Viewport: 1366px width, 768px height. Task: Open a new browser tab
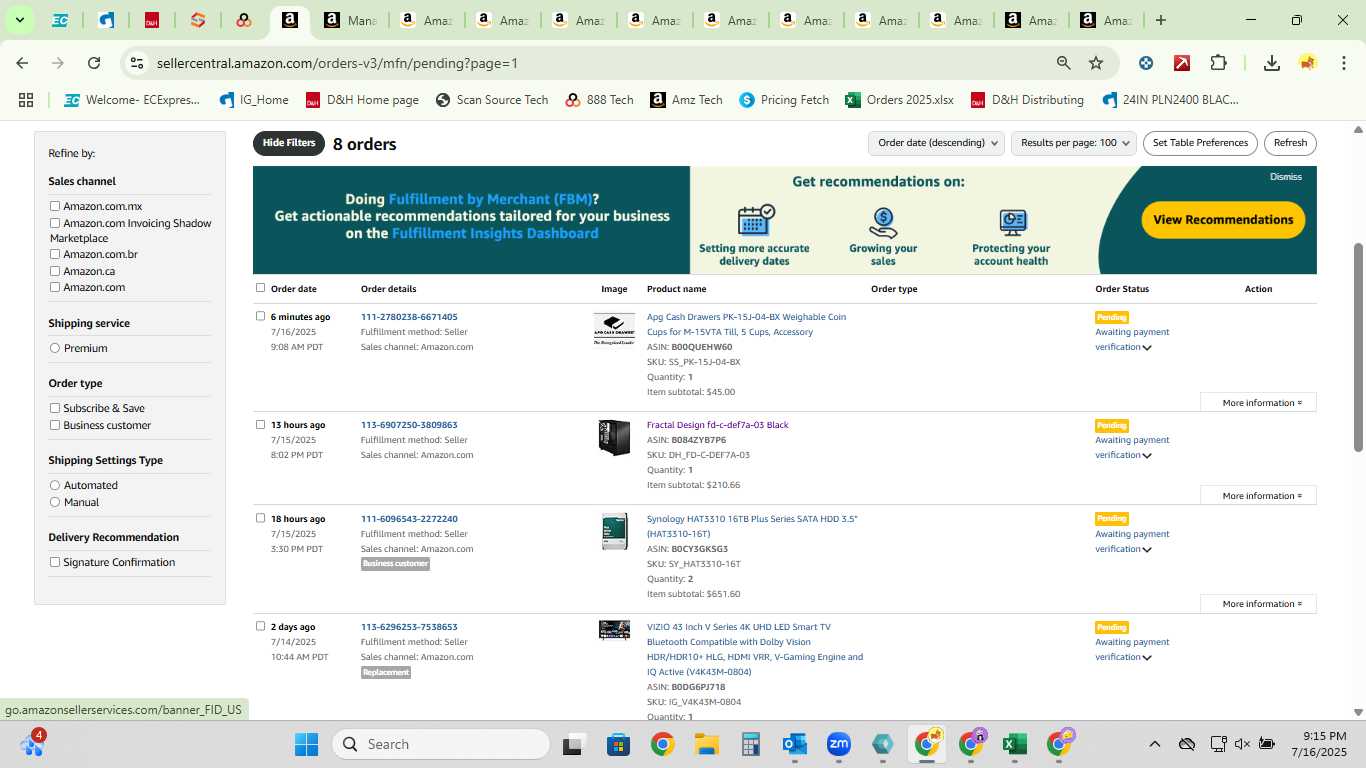pyautogui.click(x=1161, y=20)
